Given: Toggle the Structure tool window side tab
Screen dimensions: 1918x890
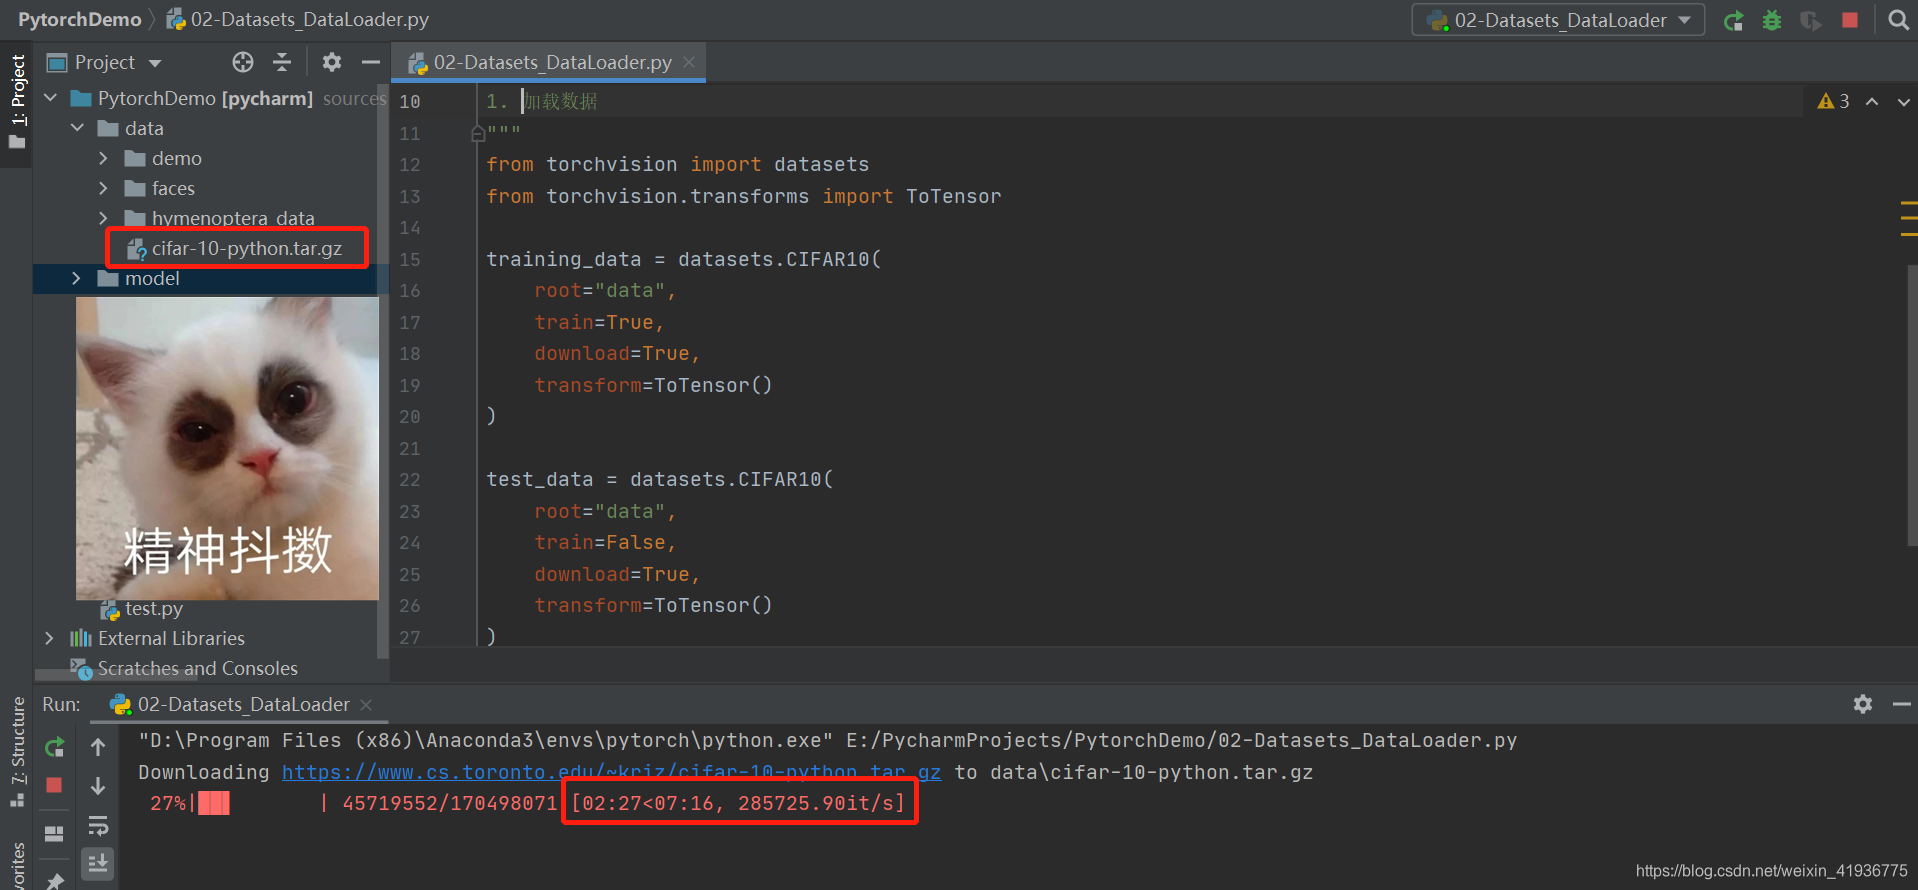Looking at the screenshot, I should pyautogui.click(x=17, y=752).
